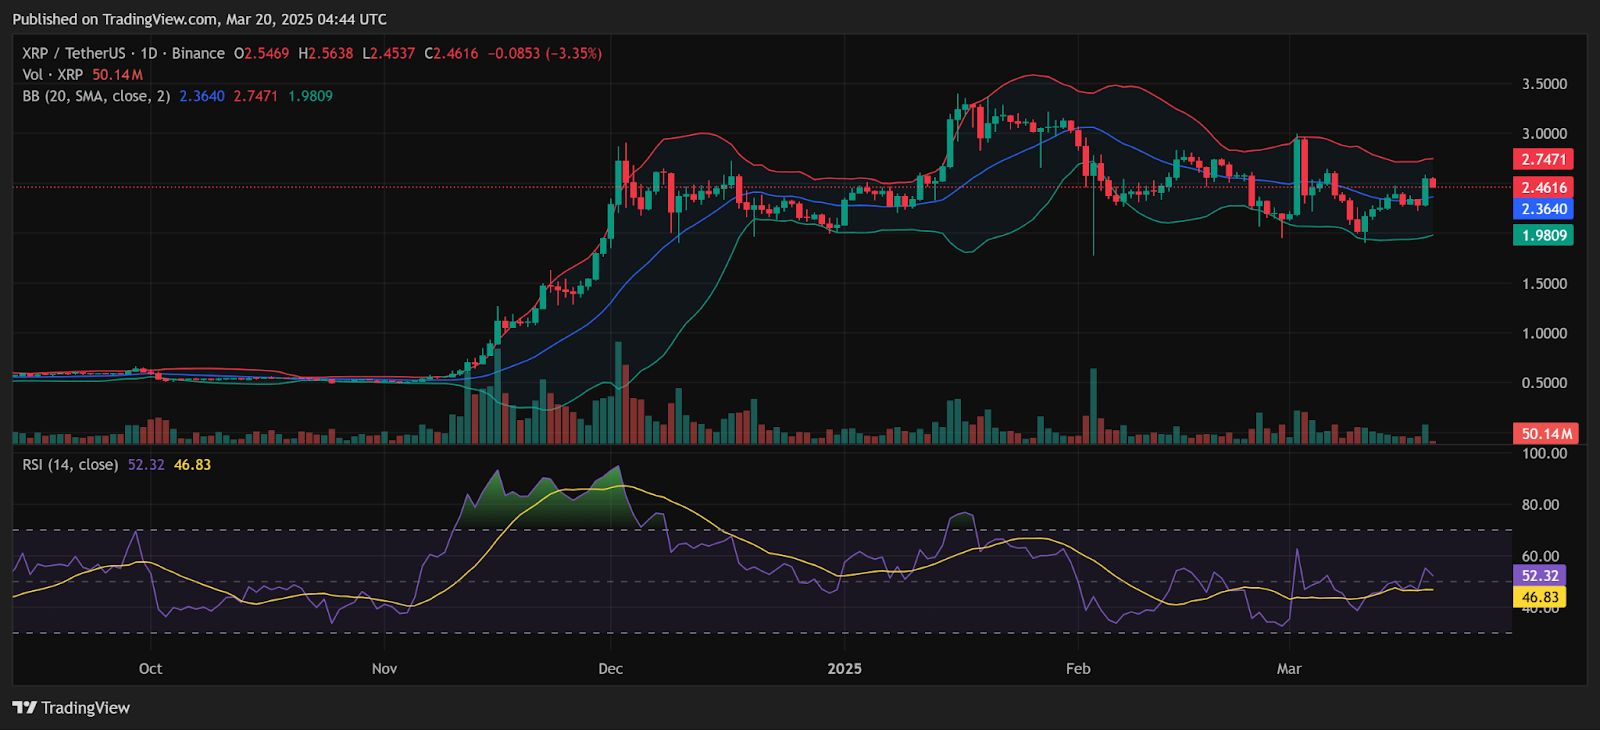Click the 2025 label on time axis

tap(845, 668)
